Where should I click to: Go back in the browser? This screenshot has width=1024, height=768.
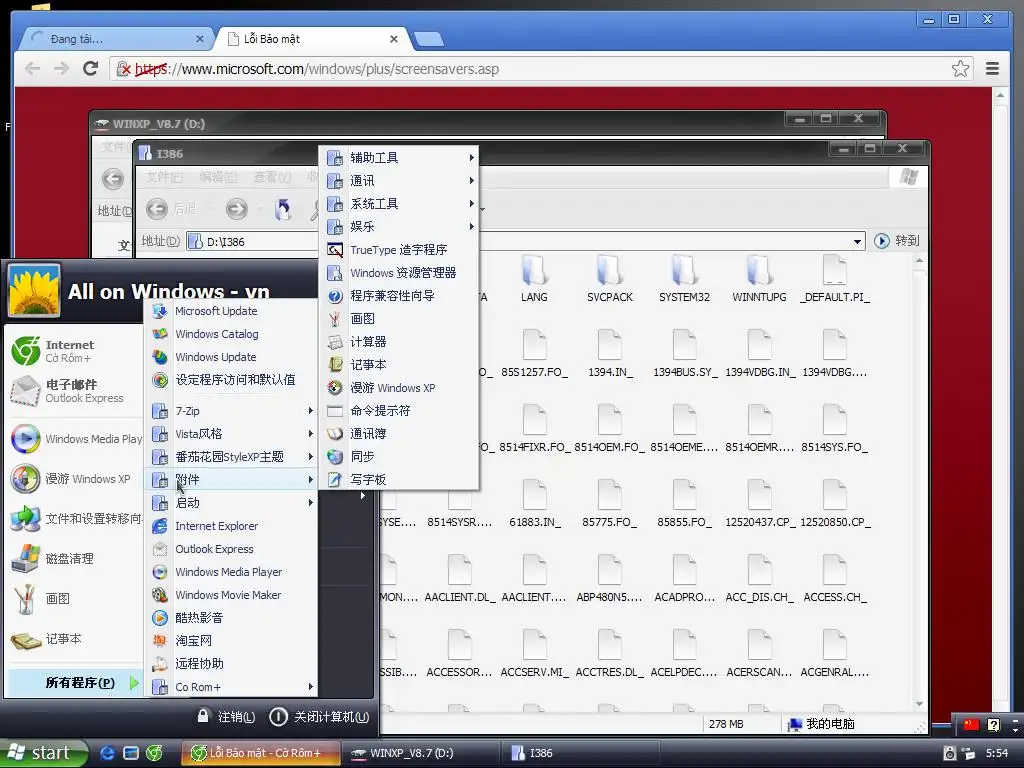coord(32,69)
